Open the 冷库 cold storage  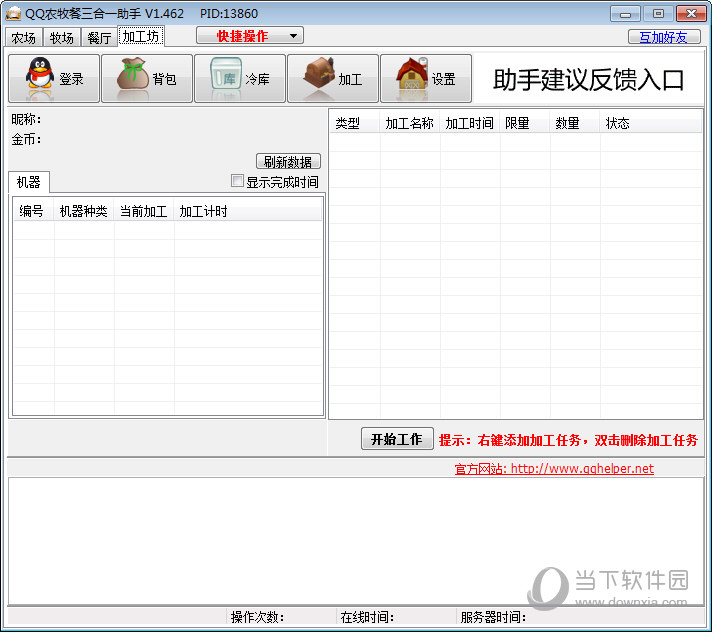[x=240, y=79]
